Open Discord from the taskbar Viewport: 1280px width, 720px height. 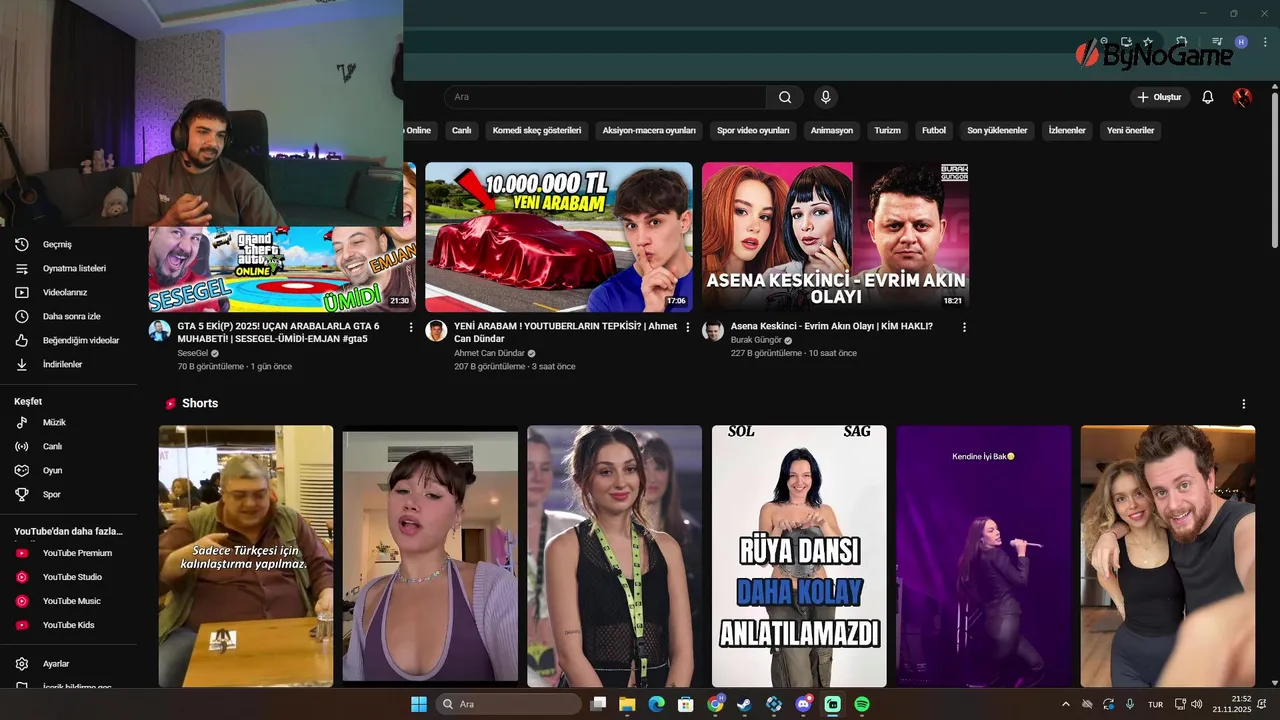(803, 704)
